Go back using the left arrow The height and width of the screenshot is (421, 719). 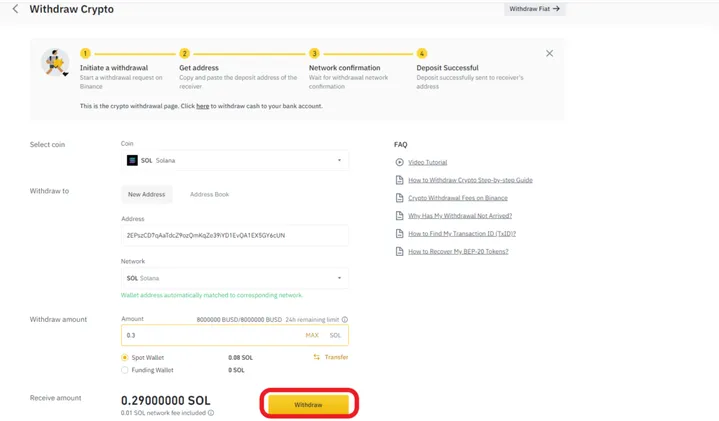click(16, 9)
